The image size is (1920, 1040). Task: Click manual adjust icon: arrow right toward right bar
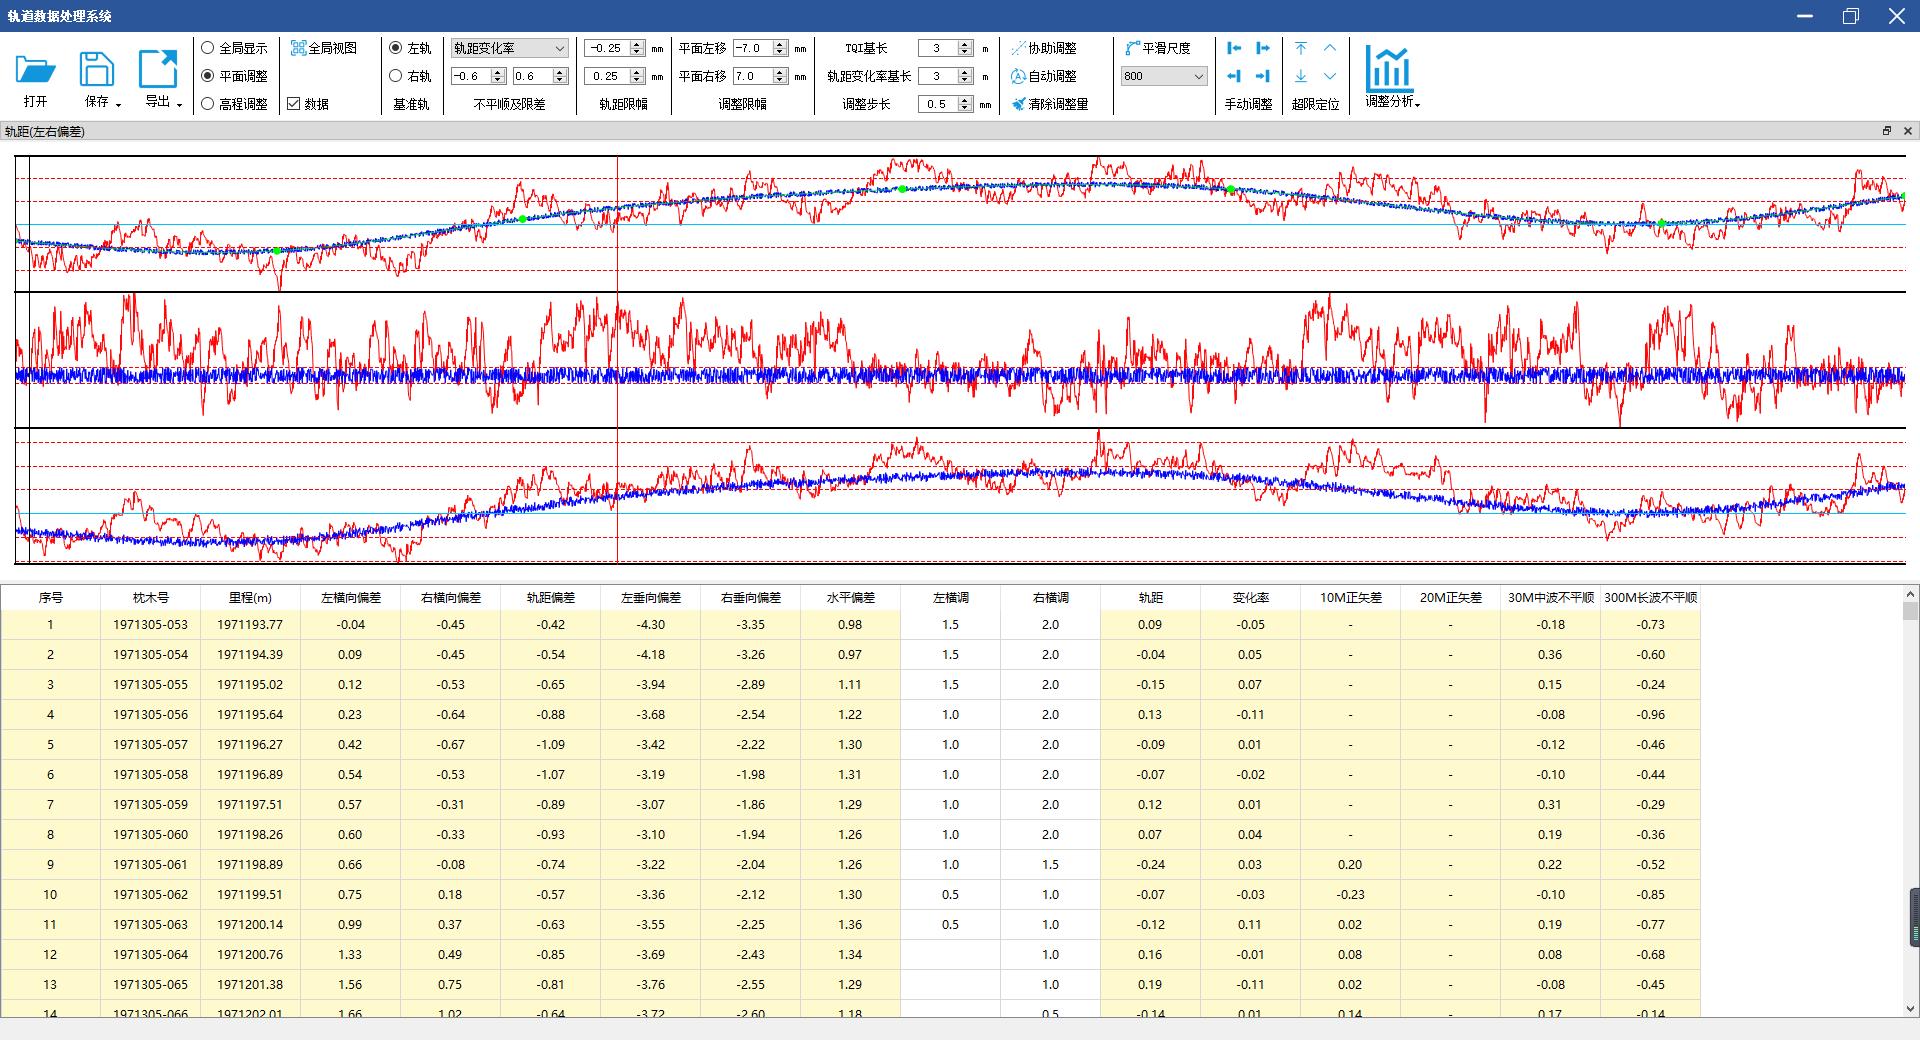[1263, 76]
